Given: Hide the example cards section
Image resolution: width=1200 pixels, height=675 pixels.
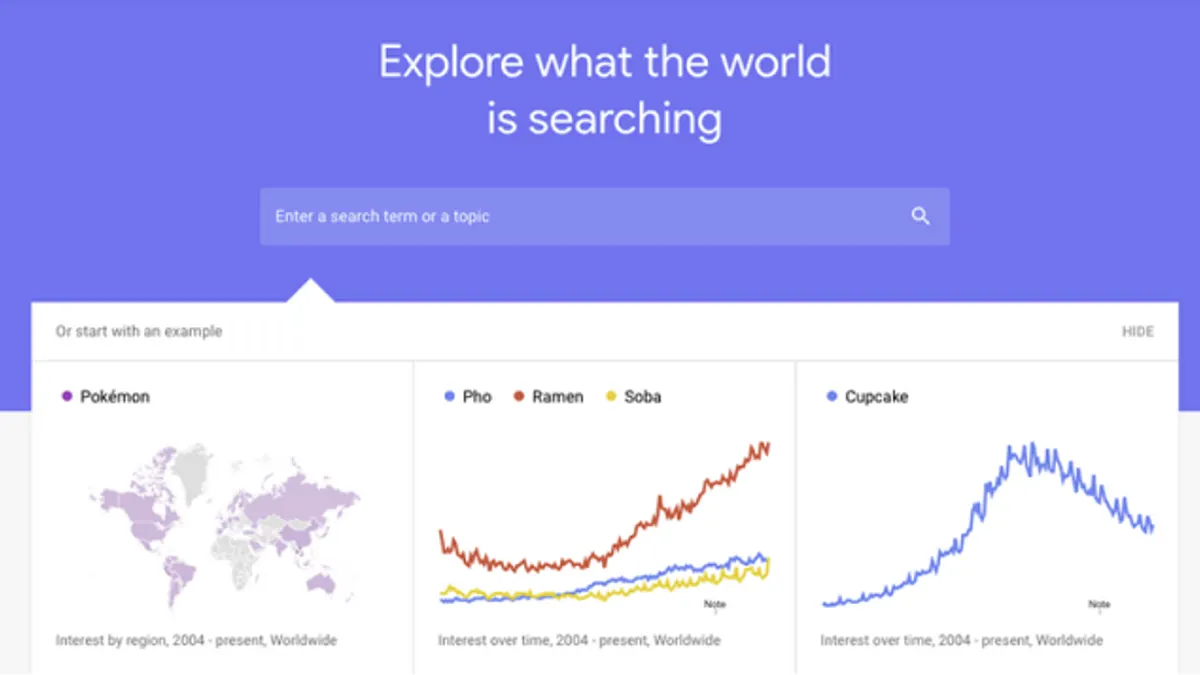Looking at the screenshot, I should click(1137, 332).
